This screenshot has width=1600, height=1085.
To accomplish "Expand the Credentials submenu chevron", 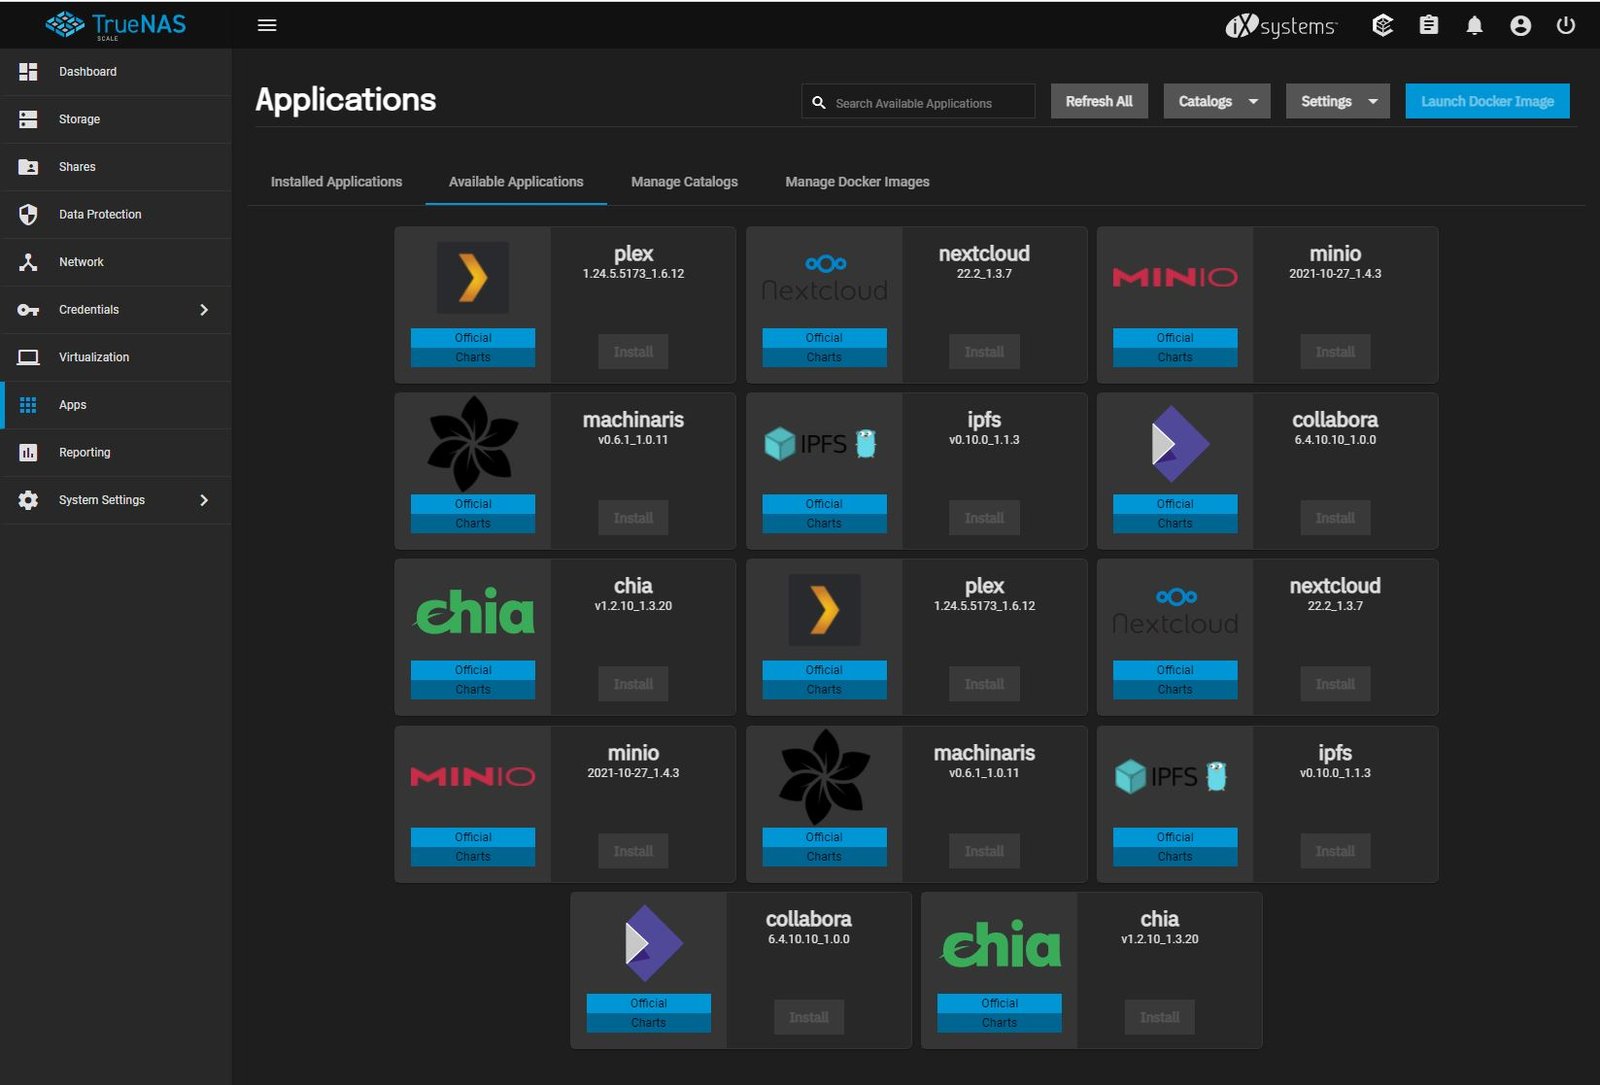I will (x=204, y=310).
